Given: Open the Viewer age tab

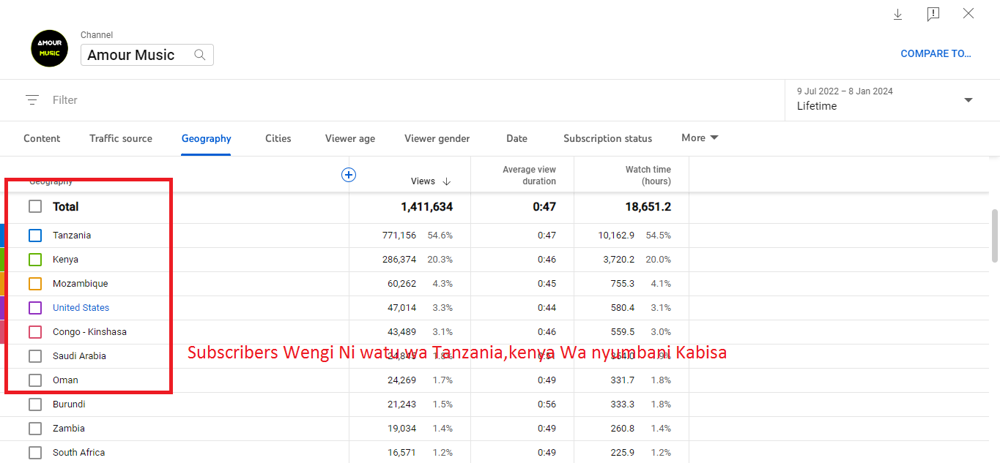Looking at the screenshot, I should tap(349, 138).
